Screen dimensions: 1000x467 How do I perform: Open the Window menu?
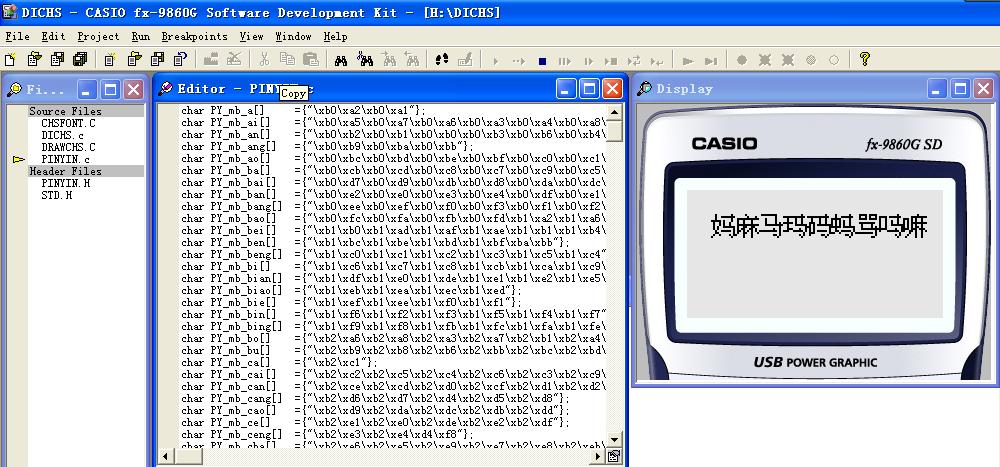(x=293, y=36)
